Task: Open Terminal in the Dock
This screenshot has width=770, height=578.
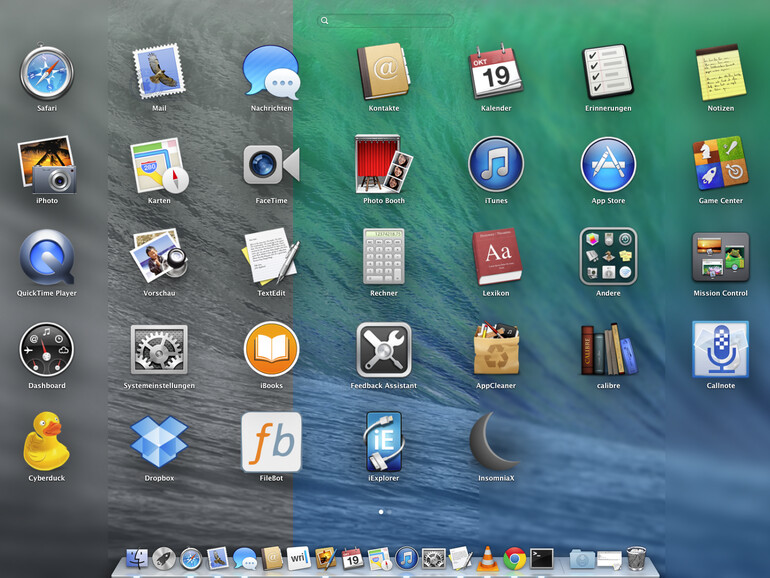Action: 542,559
